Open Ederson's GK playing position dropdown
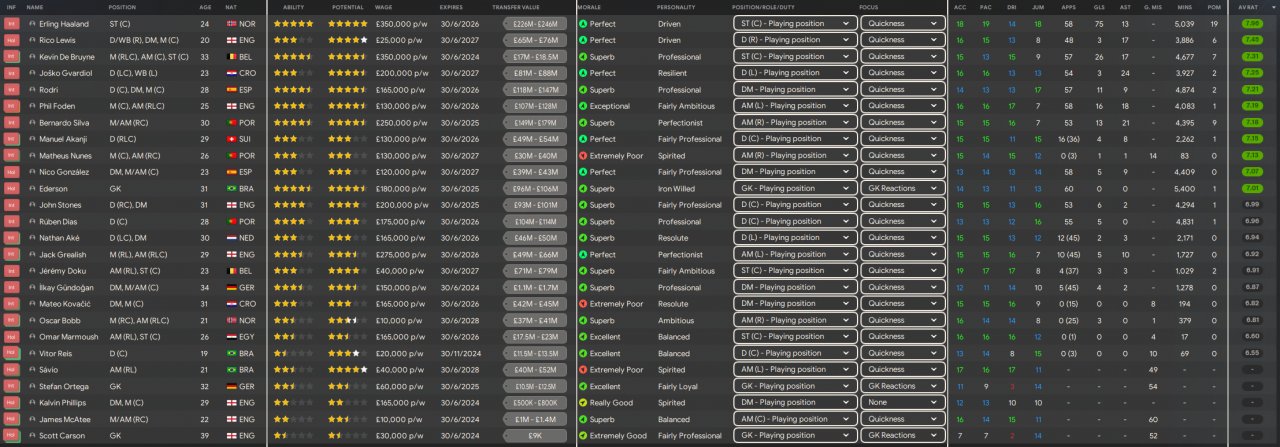Image resolution: width=1280 pixels, height=447 pixels. click(794, 188)
